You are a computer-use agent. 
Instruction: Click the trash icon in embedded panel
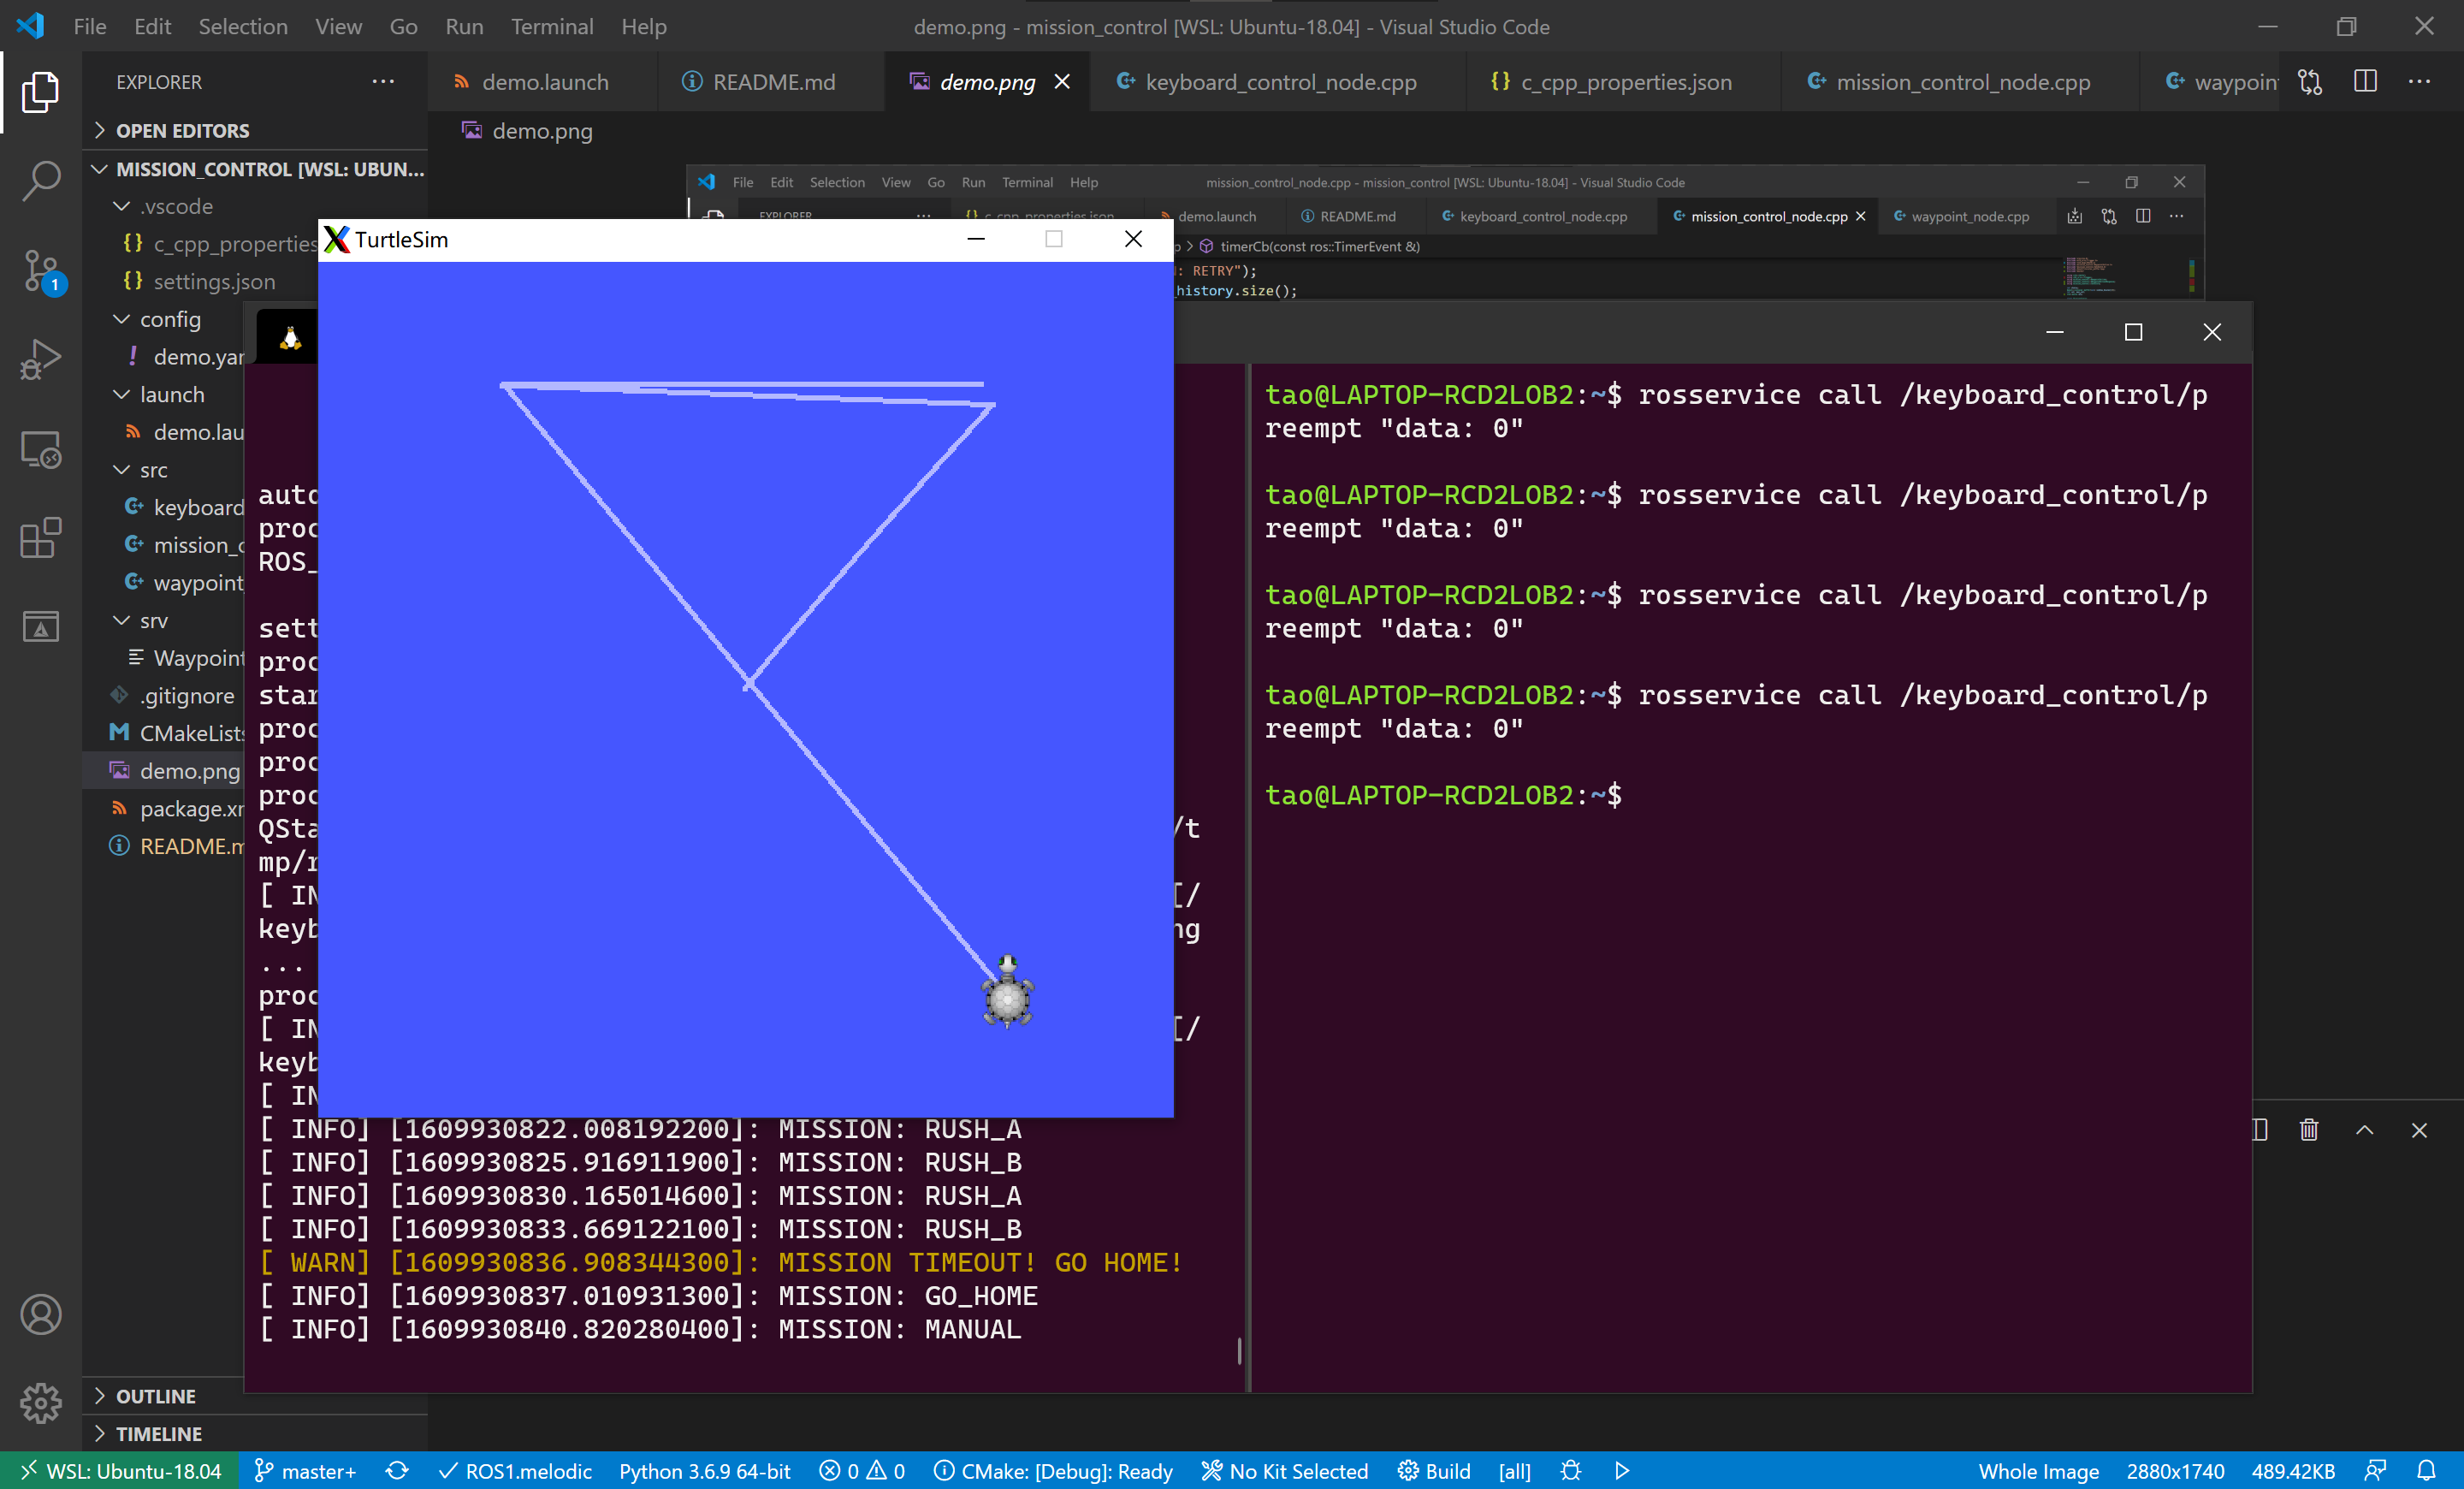coord(2309,1130)
